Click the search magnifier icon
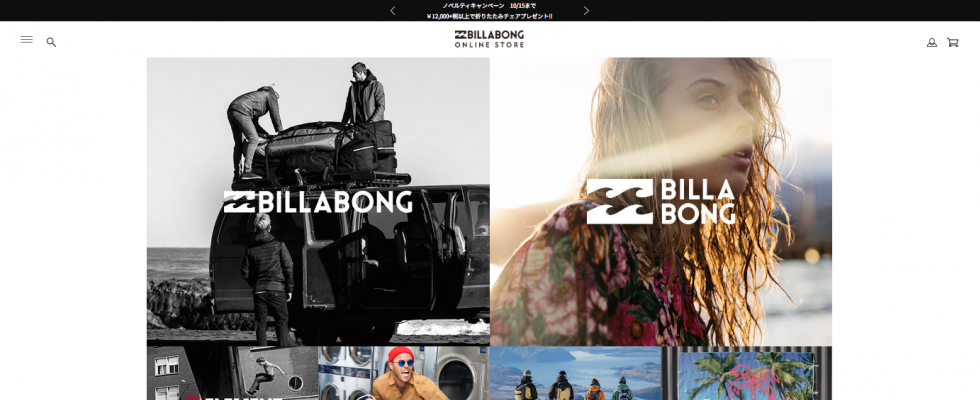The image size is (980, 400). click(51, 42)
